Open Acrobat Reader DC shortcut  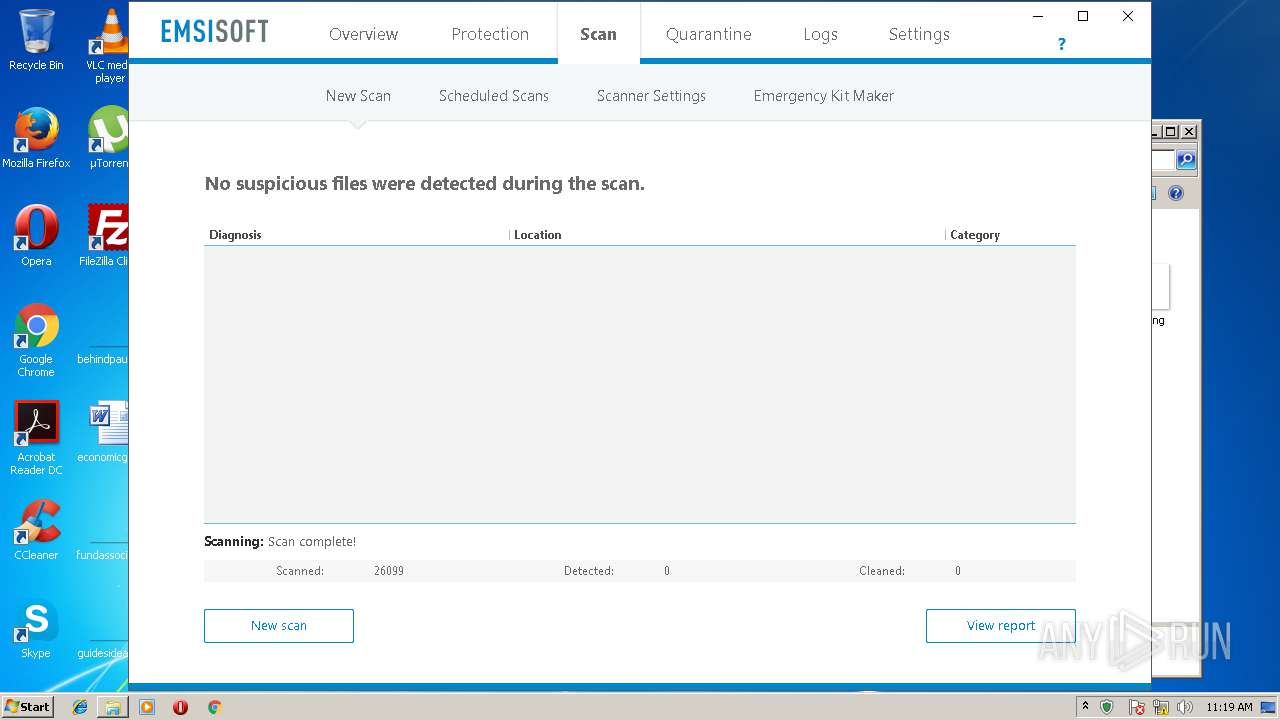point(36,438)
